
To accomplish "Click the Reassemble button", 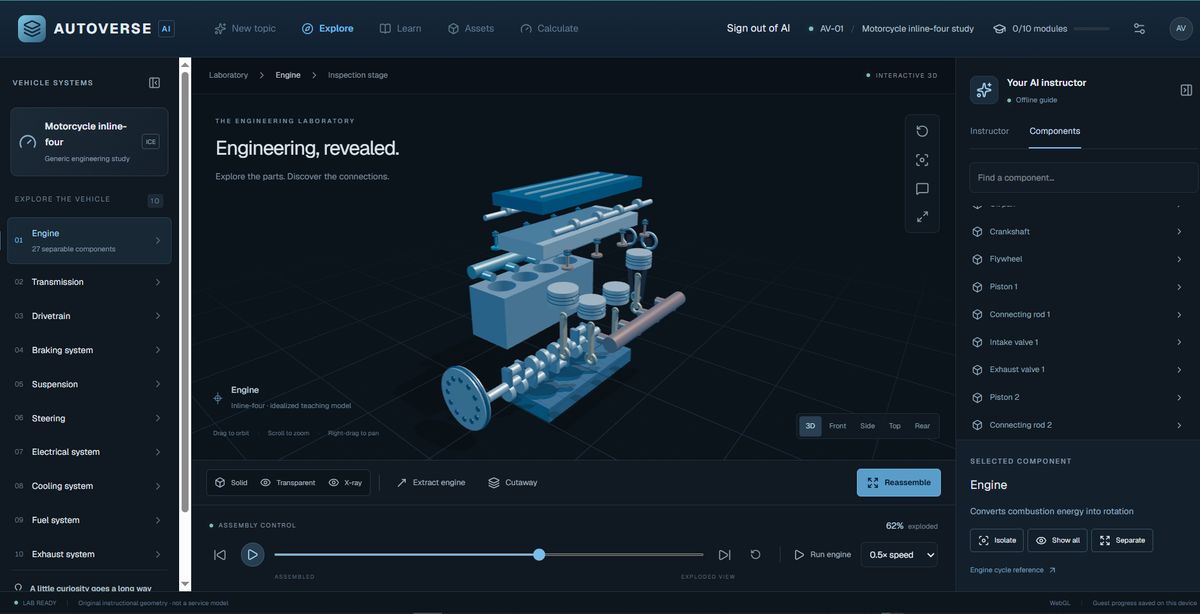I will point(899,482).
